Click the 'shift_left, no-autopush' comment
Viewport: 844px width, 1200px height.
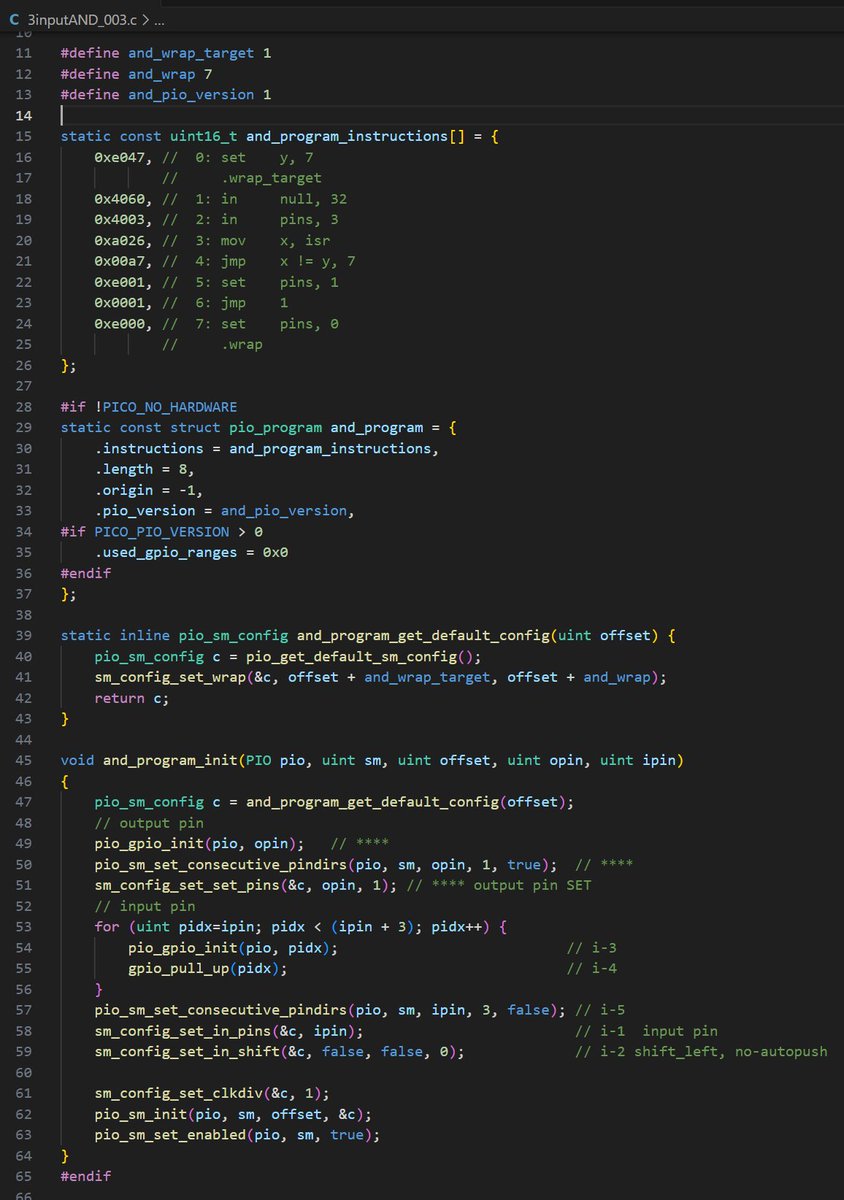[x=730, y=1053]
